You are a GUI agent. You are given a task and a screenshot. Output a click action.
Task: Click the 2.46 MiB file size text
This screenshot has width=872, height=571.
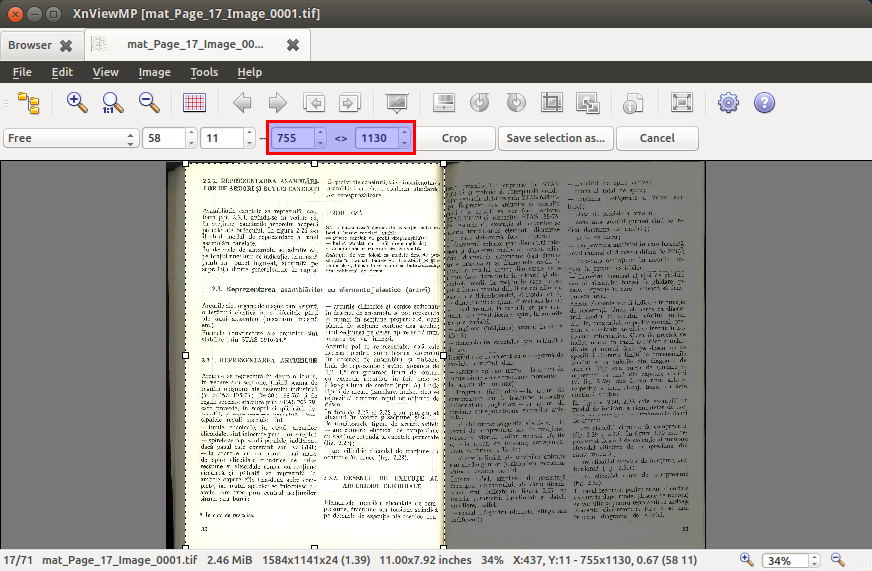(229, 560)
